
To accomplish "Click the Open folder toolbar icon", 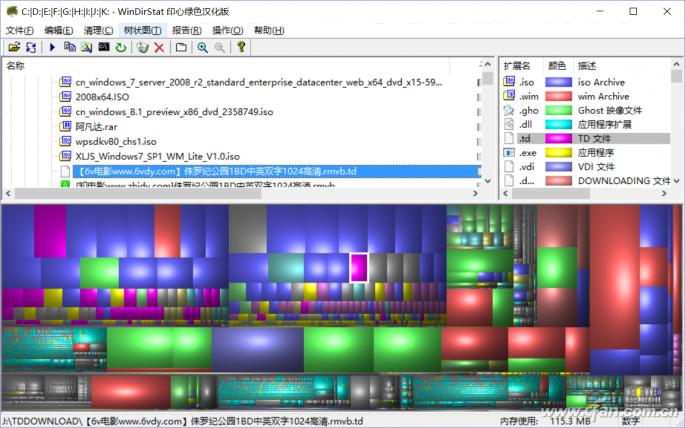I will [14, 47].
